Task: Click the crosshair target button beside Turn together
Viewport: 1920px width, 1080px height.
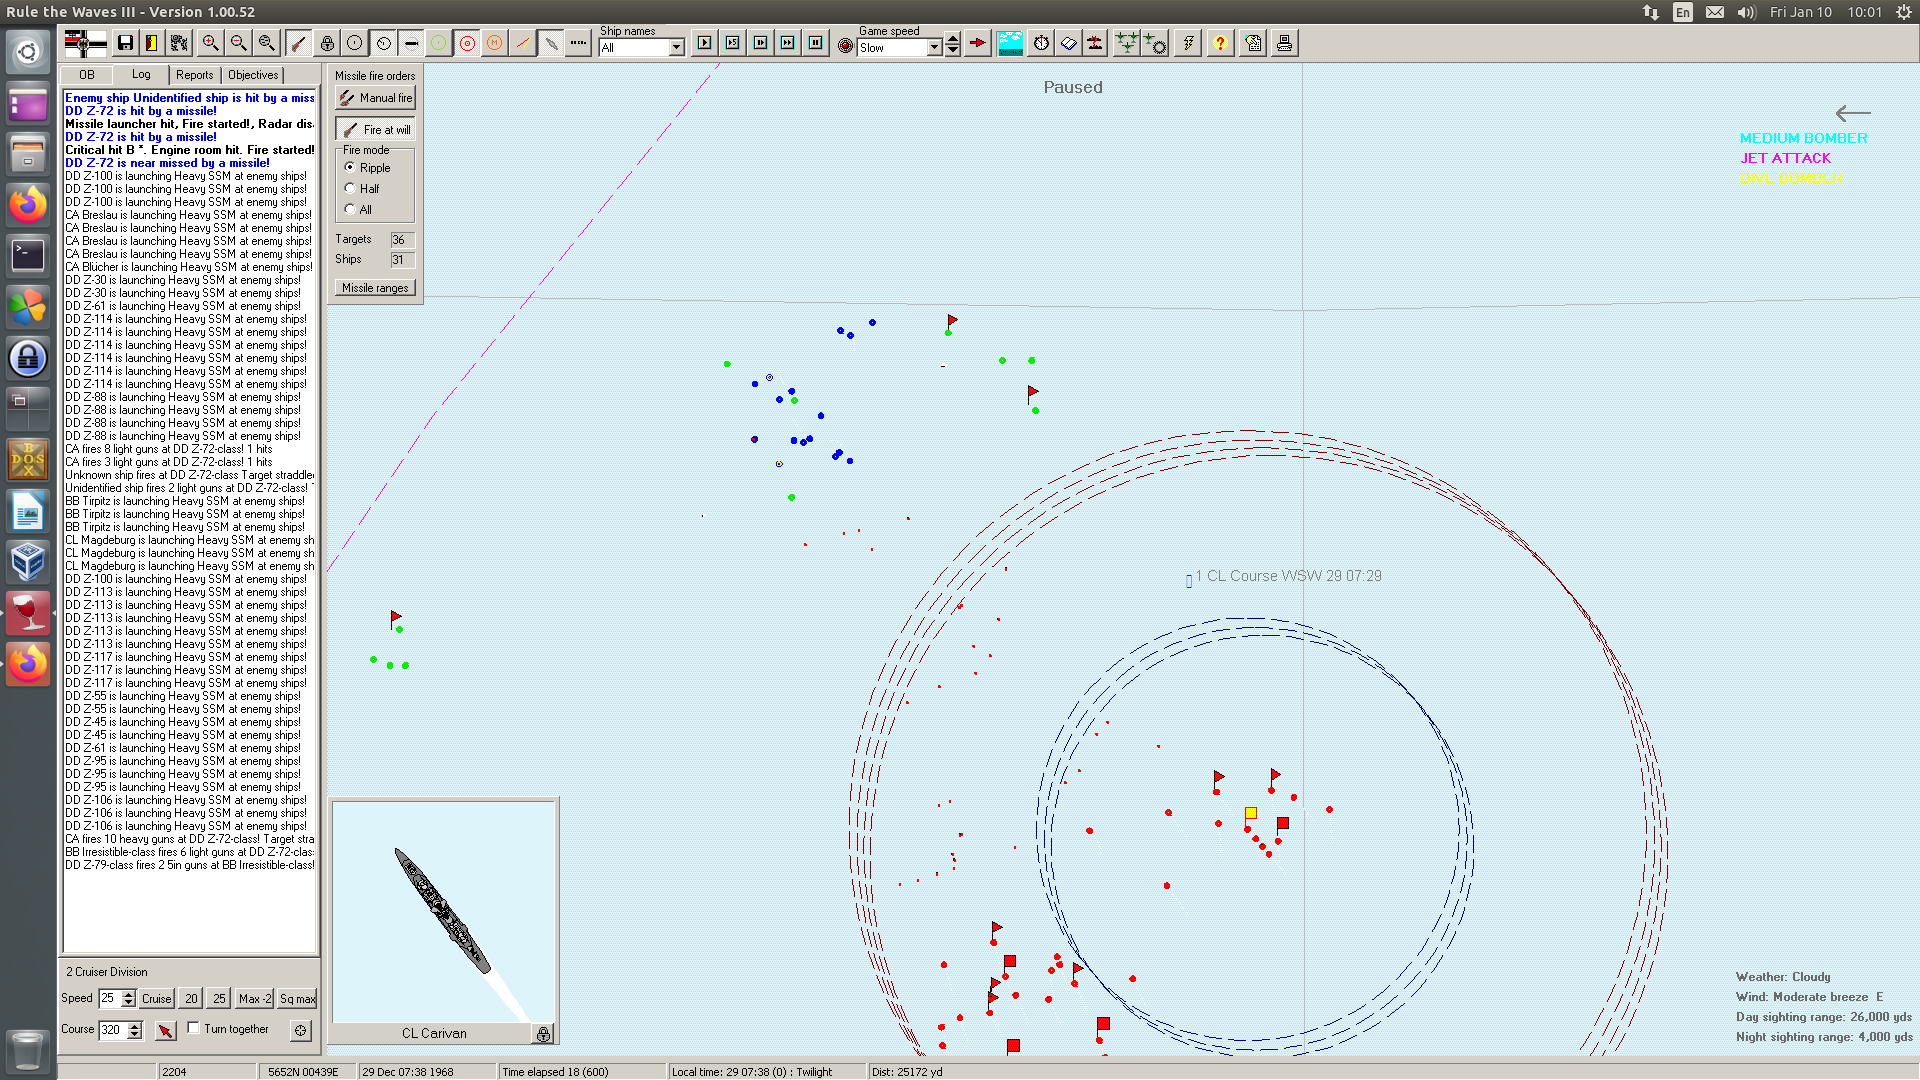Action: (x=300, y=1030)
